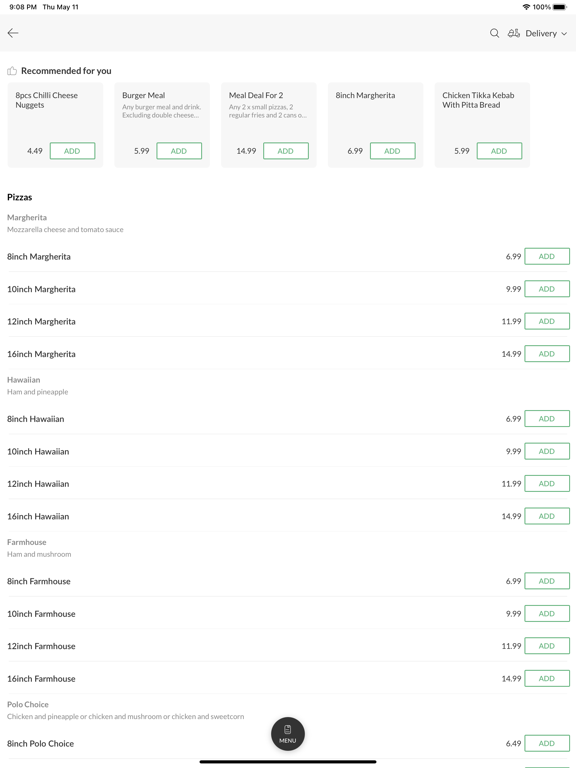Add Meal Deal For 2
Screen dimensions: 576x768
click(x=286, y=151)
